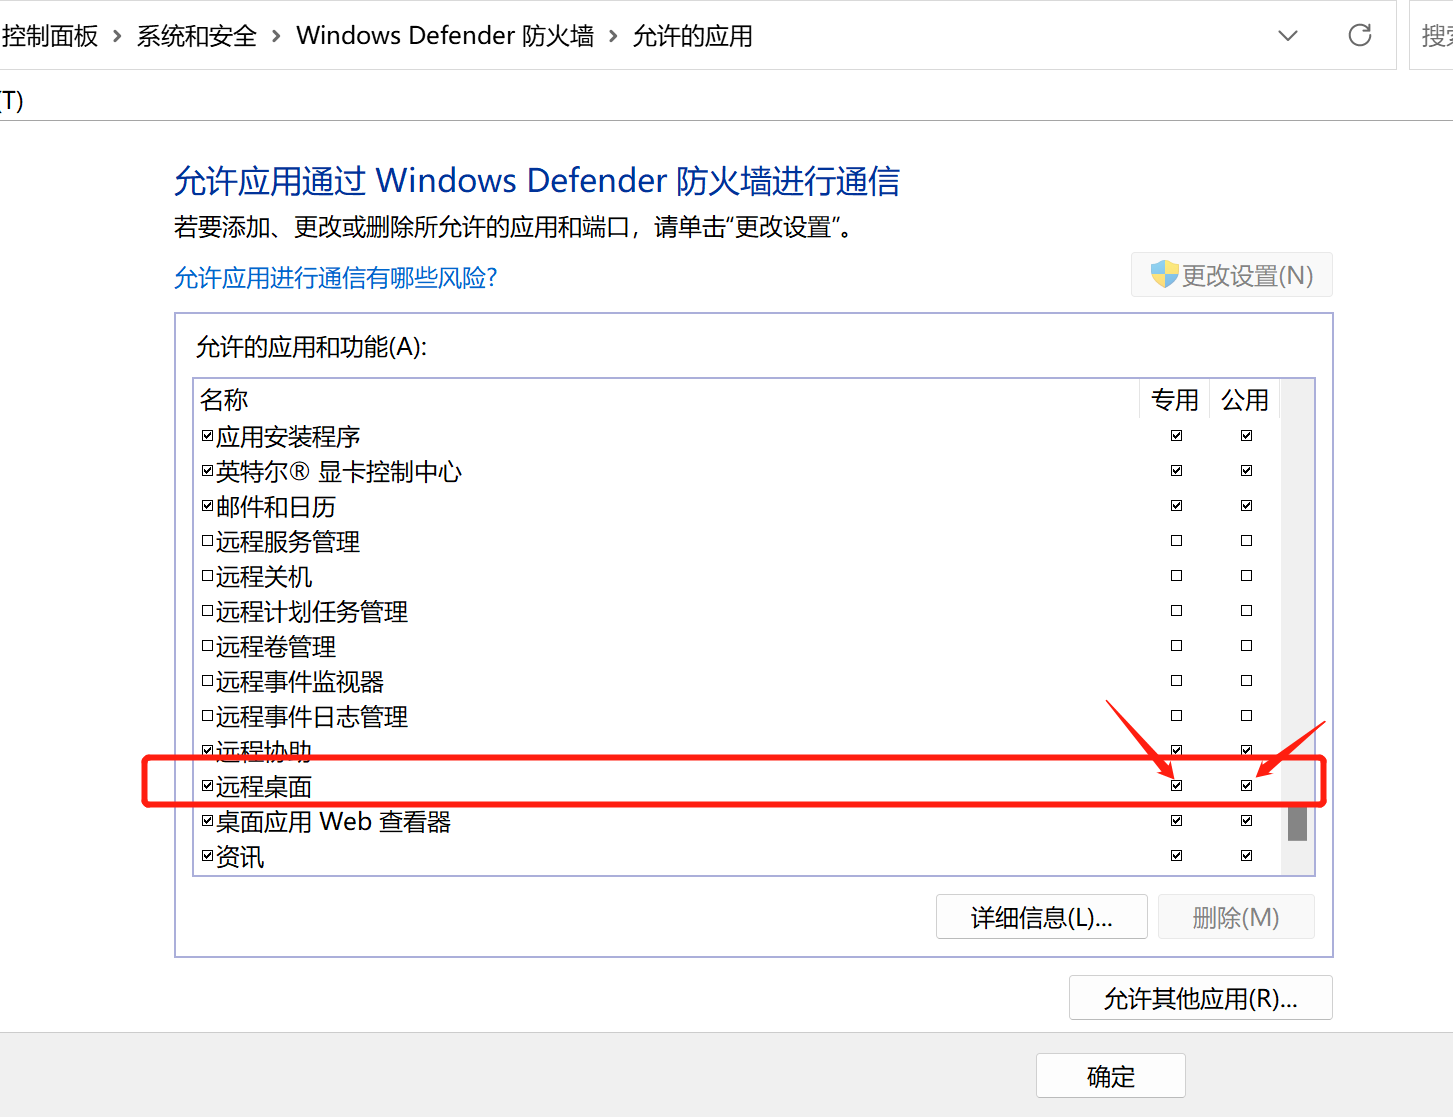Toggle 专用 checkbox for 资讯

point(1176,856)
